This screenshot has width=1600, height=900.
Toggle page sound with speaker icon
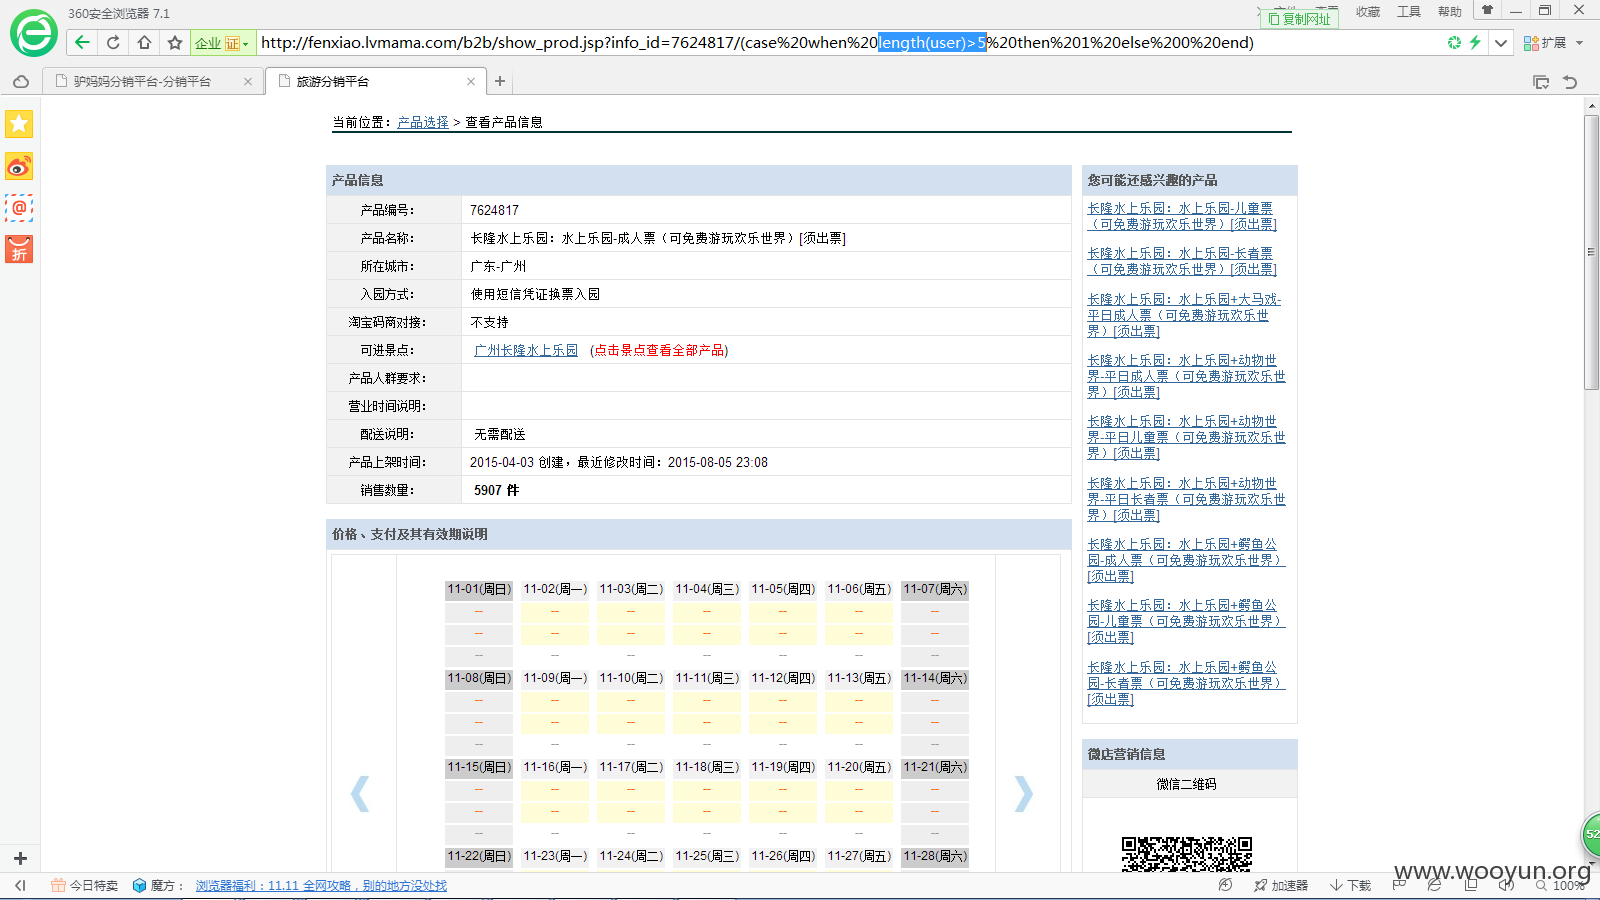pyautogui.click(x=1506, y=885)
